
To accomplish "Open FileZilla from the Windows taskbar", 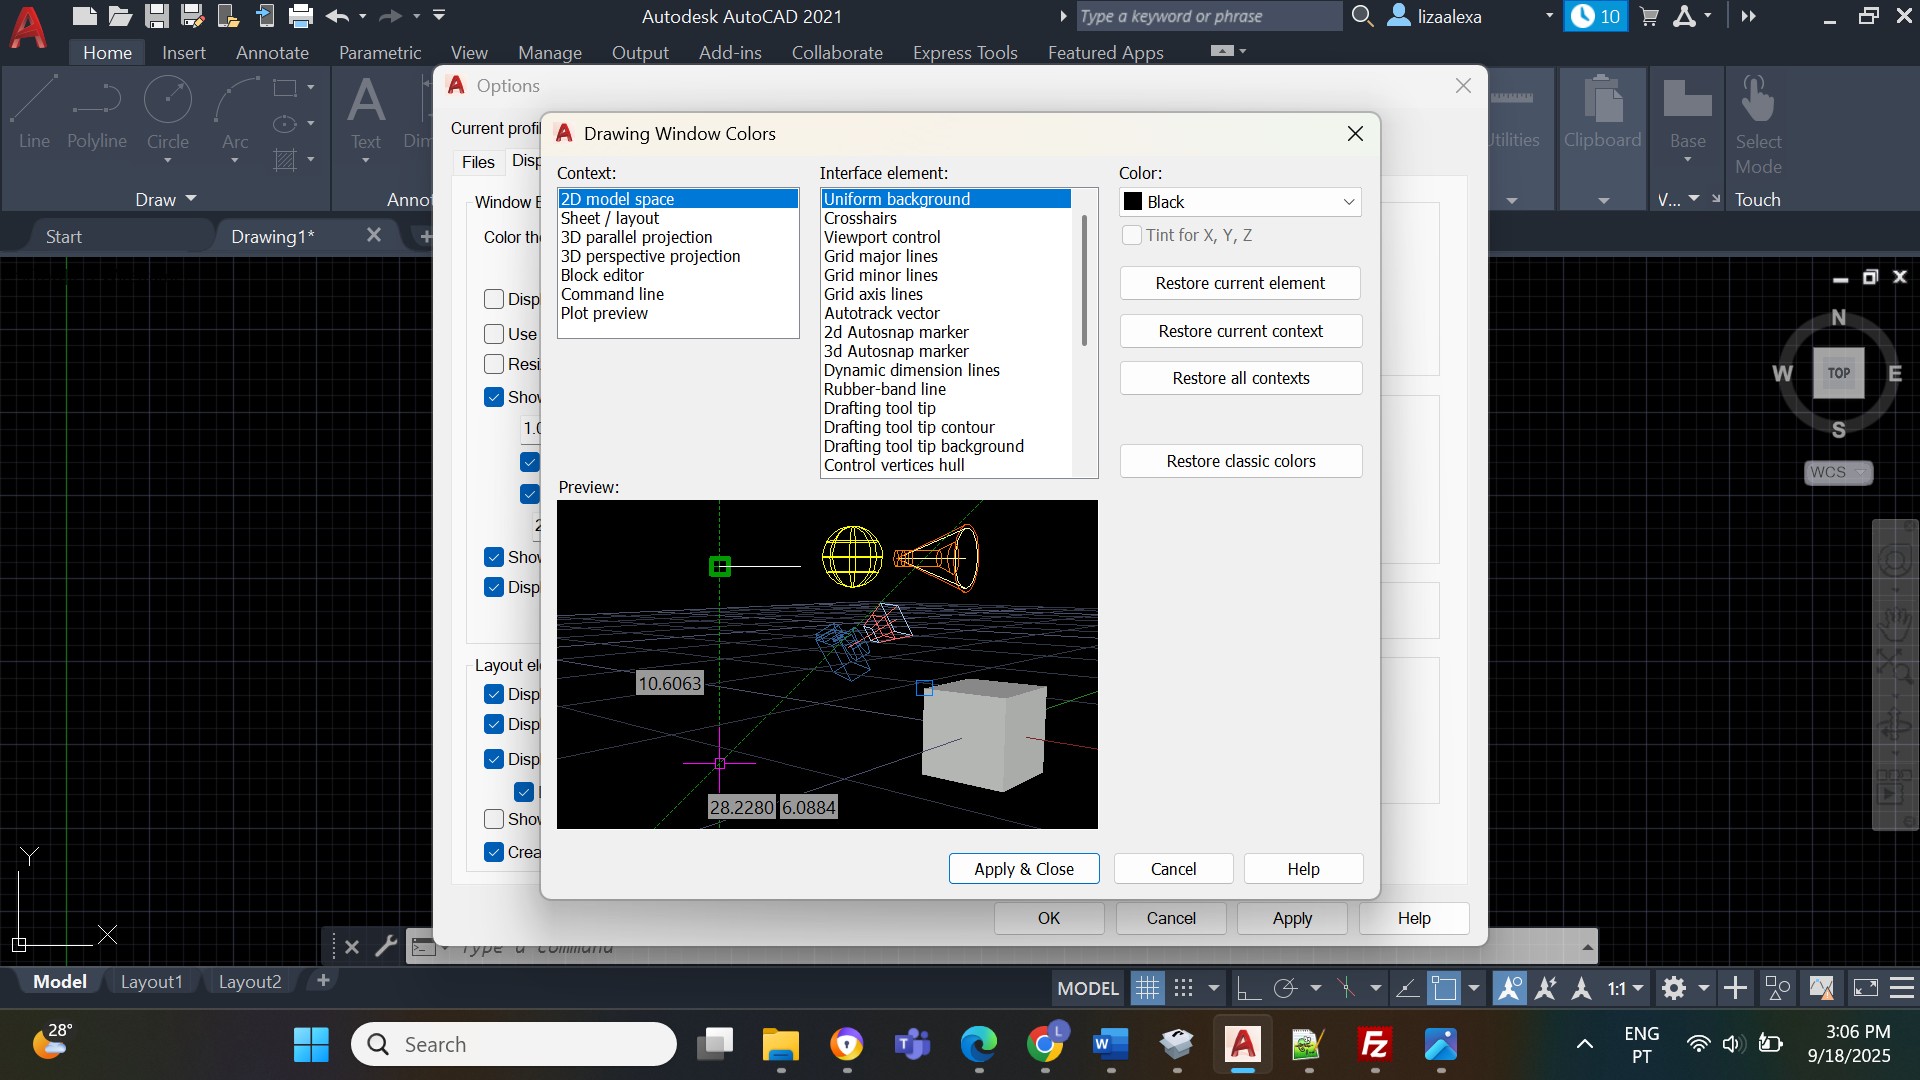I will (1374, 1045).
